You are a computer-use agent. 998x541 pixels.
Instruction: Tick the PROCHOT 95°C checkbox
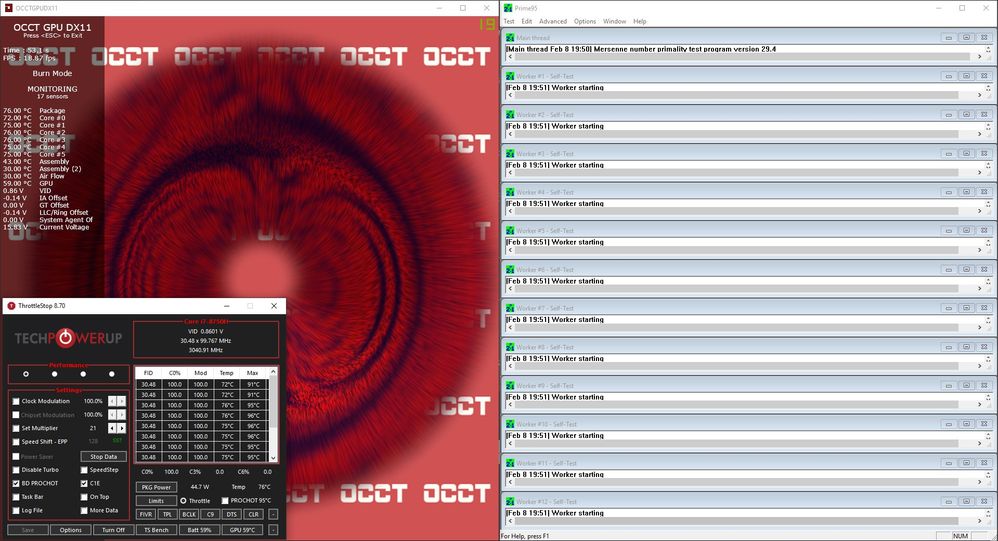coord(225,501)
